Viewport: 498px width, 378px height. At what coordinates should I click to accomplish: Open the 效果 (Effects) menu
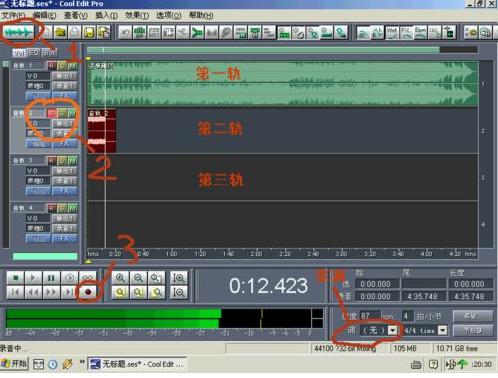pos(137,15)
